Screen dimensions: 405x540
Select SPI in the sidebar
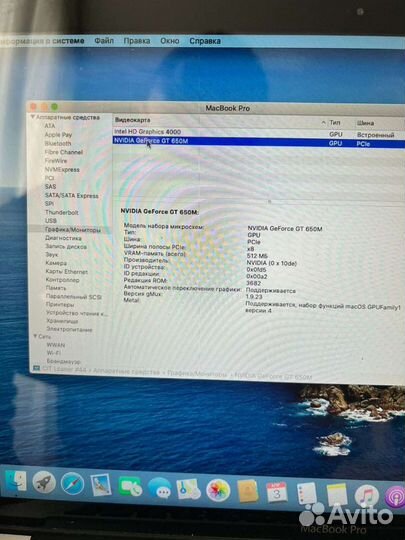click(x=49, y=204)
